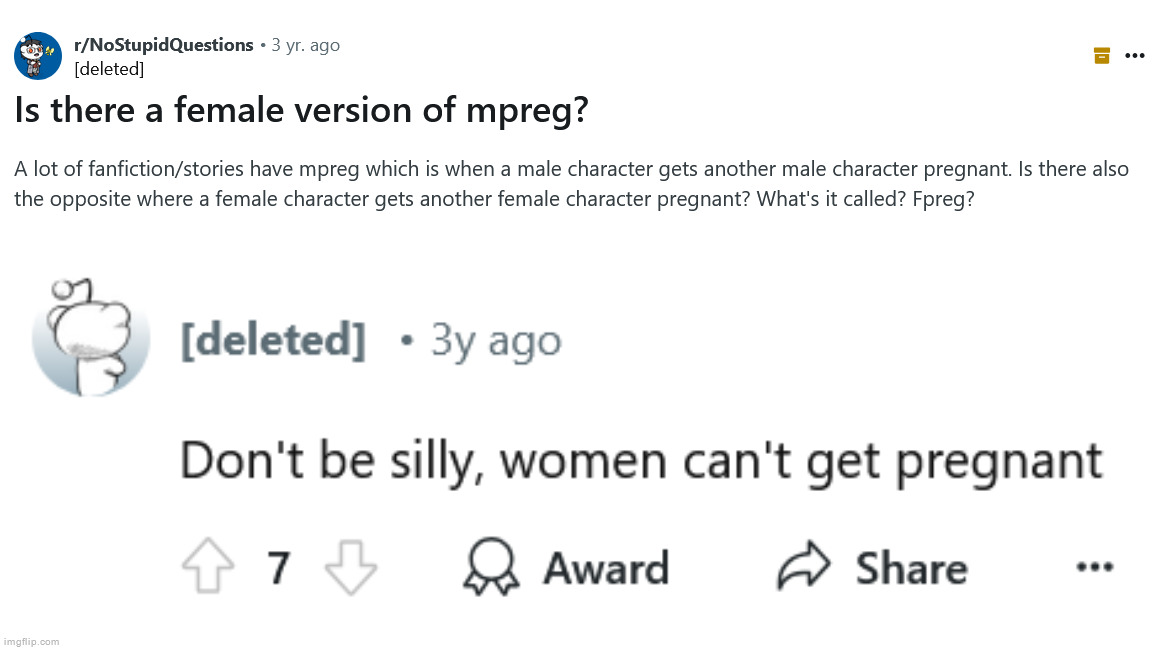Screen dimensions: 1153x650
Task: Click the "women can't get pregnant" comment text
Action: [640, 460]
